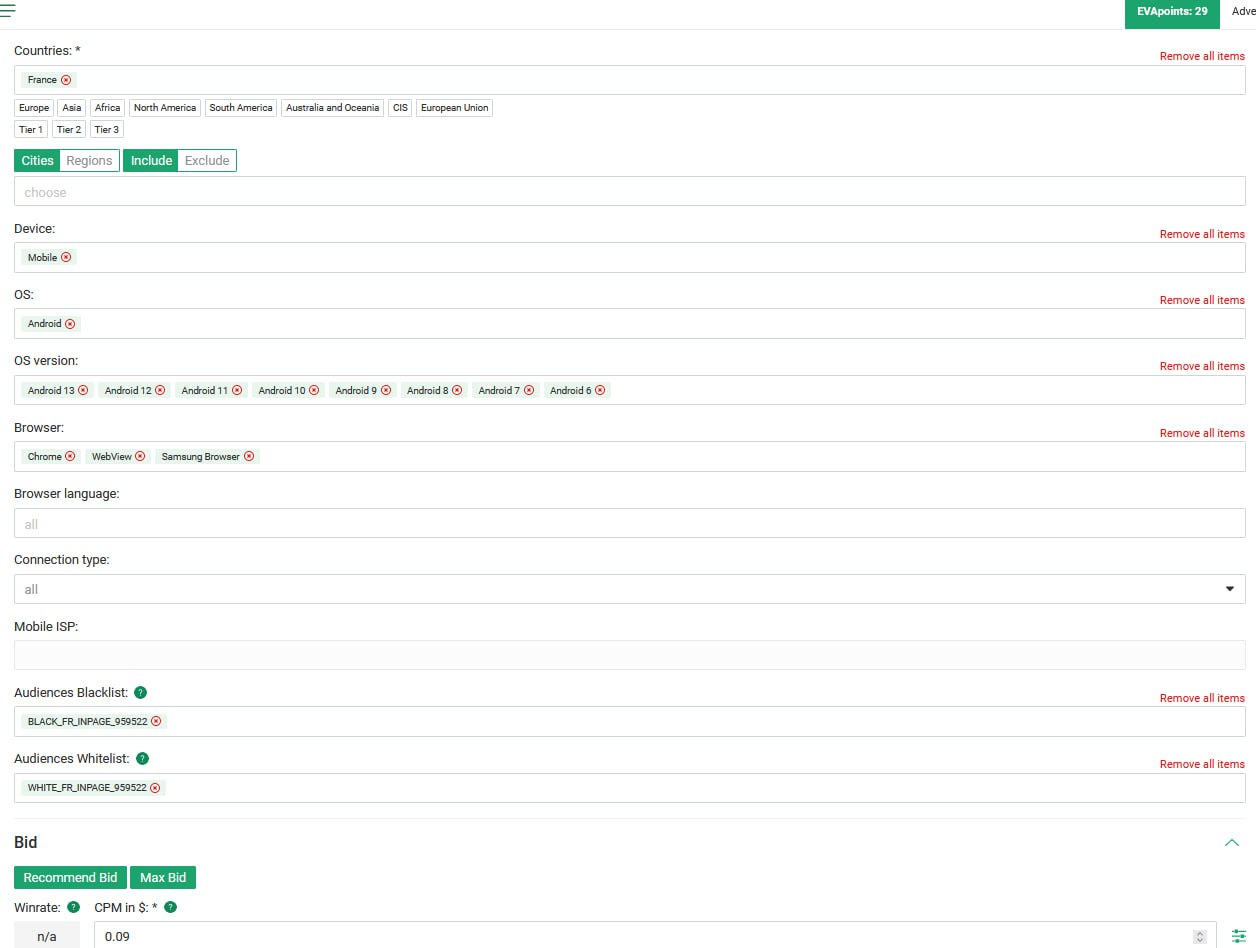The image size is (1256, 948).
Task: Click Max Bid button
Action: pos(163,878)
